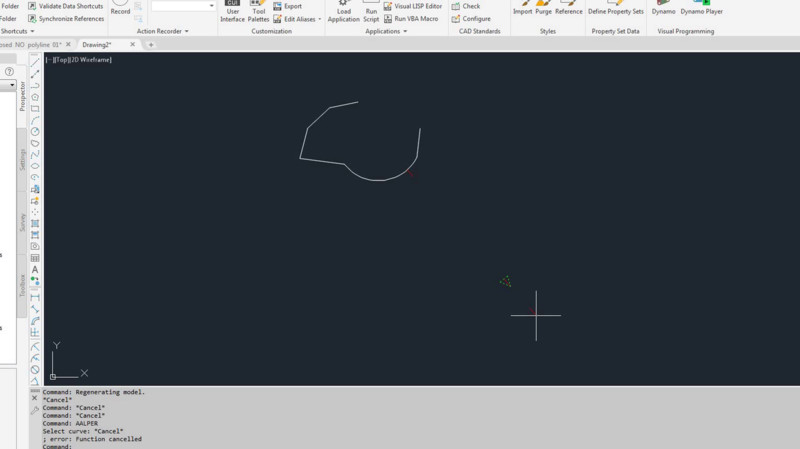Click the Add Selected tool icon
The width and height of the screenshot is (800, 449).
35,281
